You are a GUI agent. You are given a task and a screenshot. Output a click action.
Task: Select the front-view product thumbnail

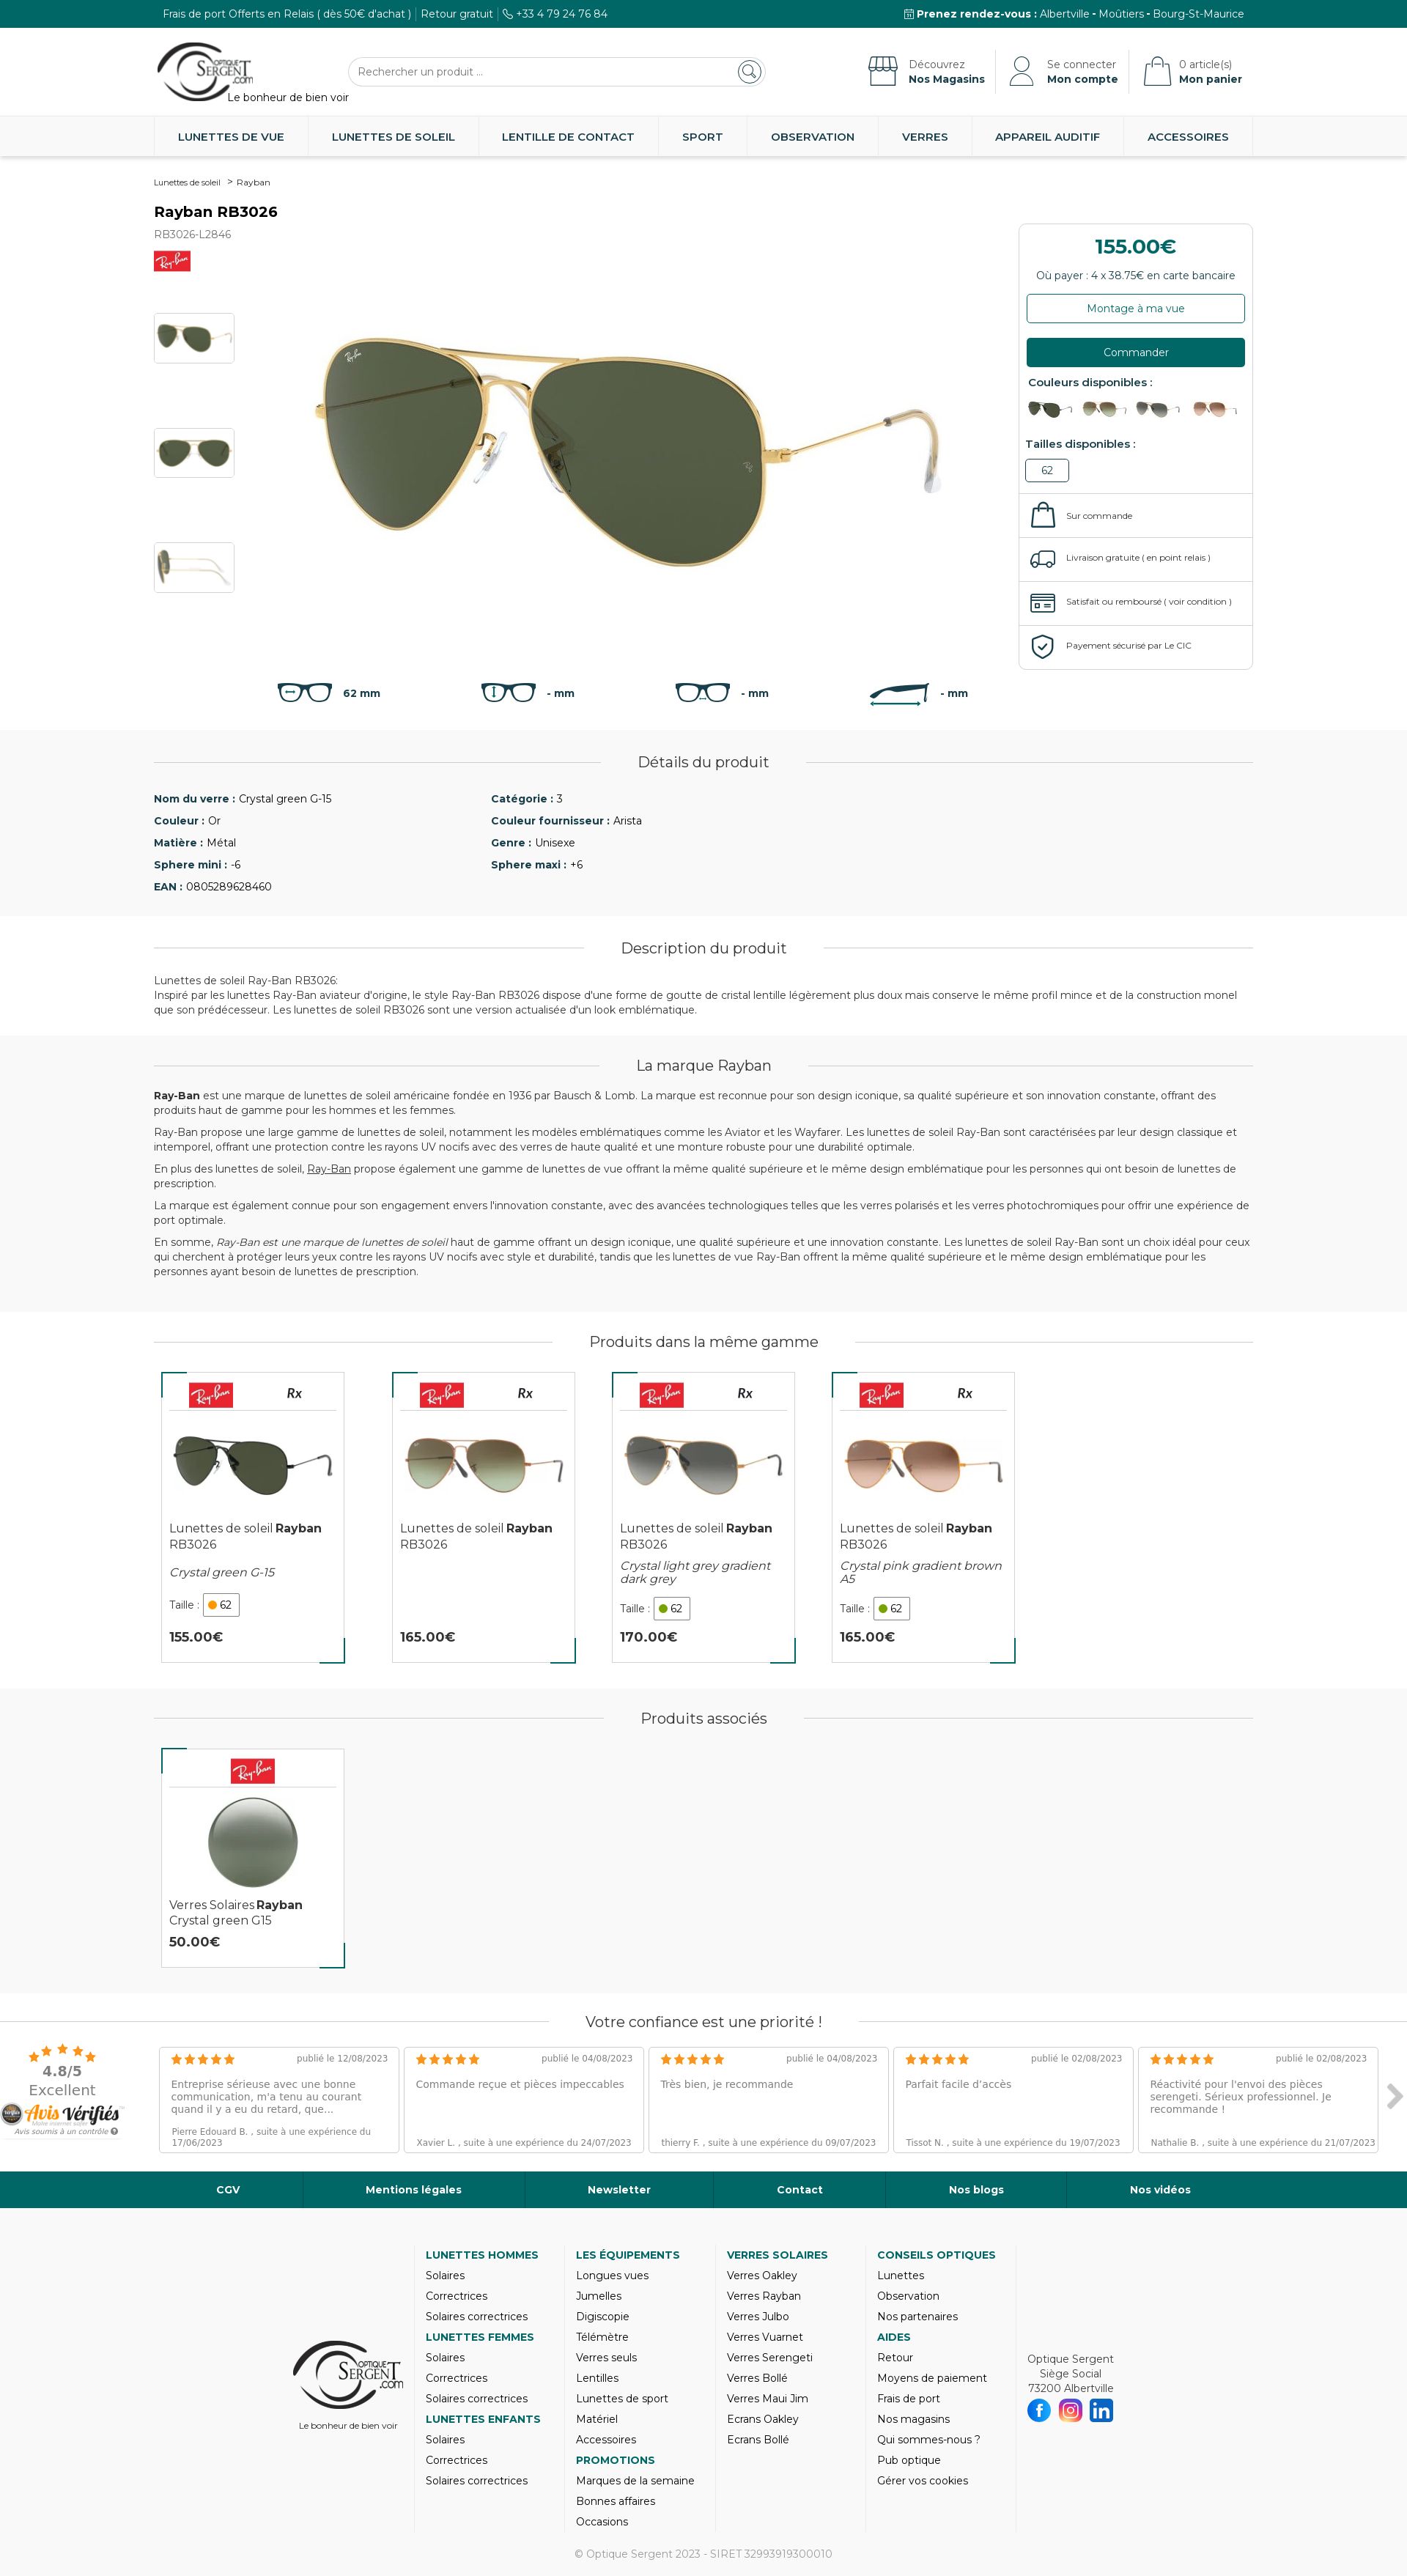194,453
